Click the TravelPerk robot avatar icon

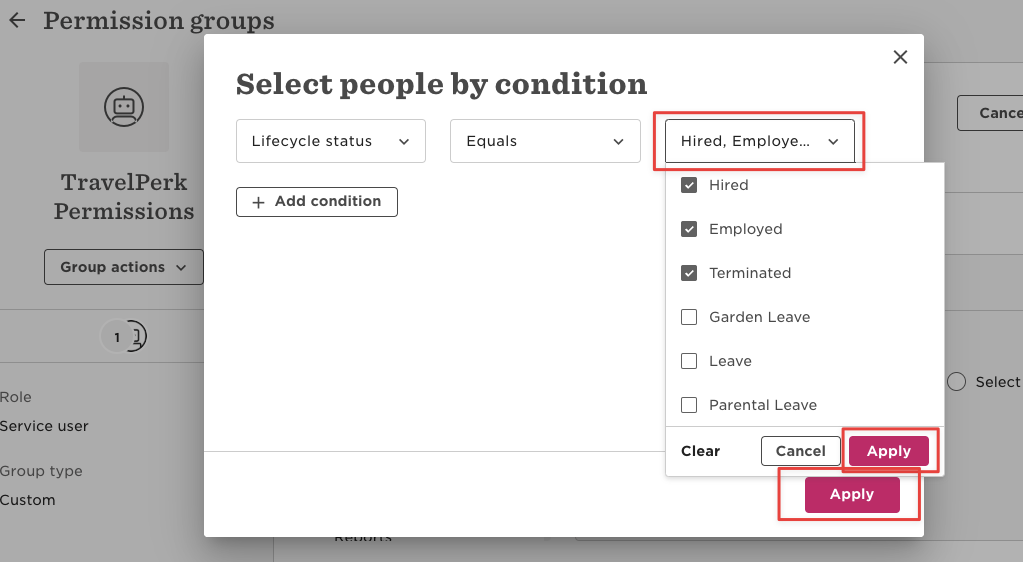point(124,107)
